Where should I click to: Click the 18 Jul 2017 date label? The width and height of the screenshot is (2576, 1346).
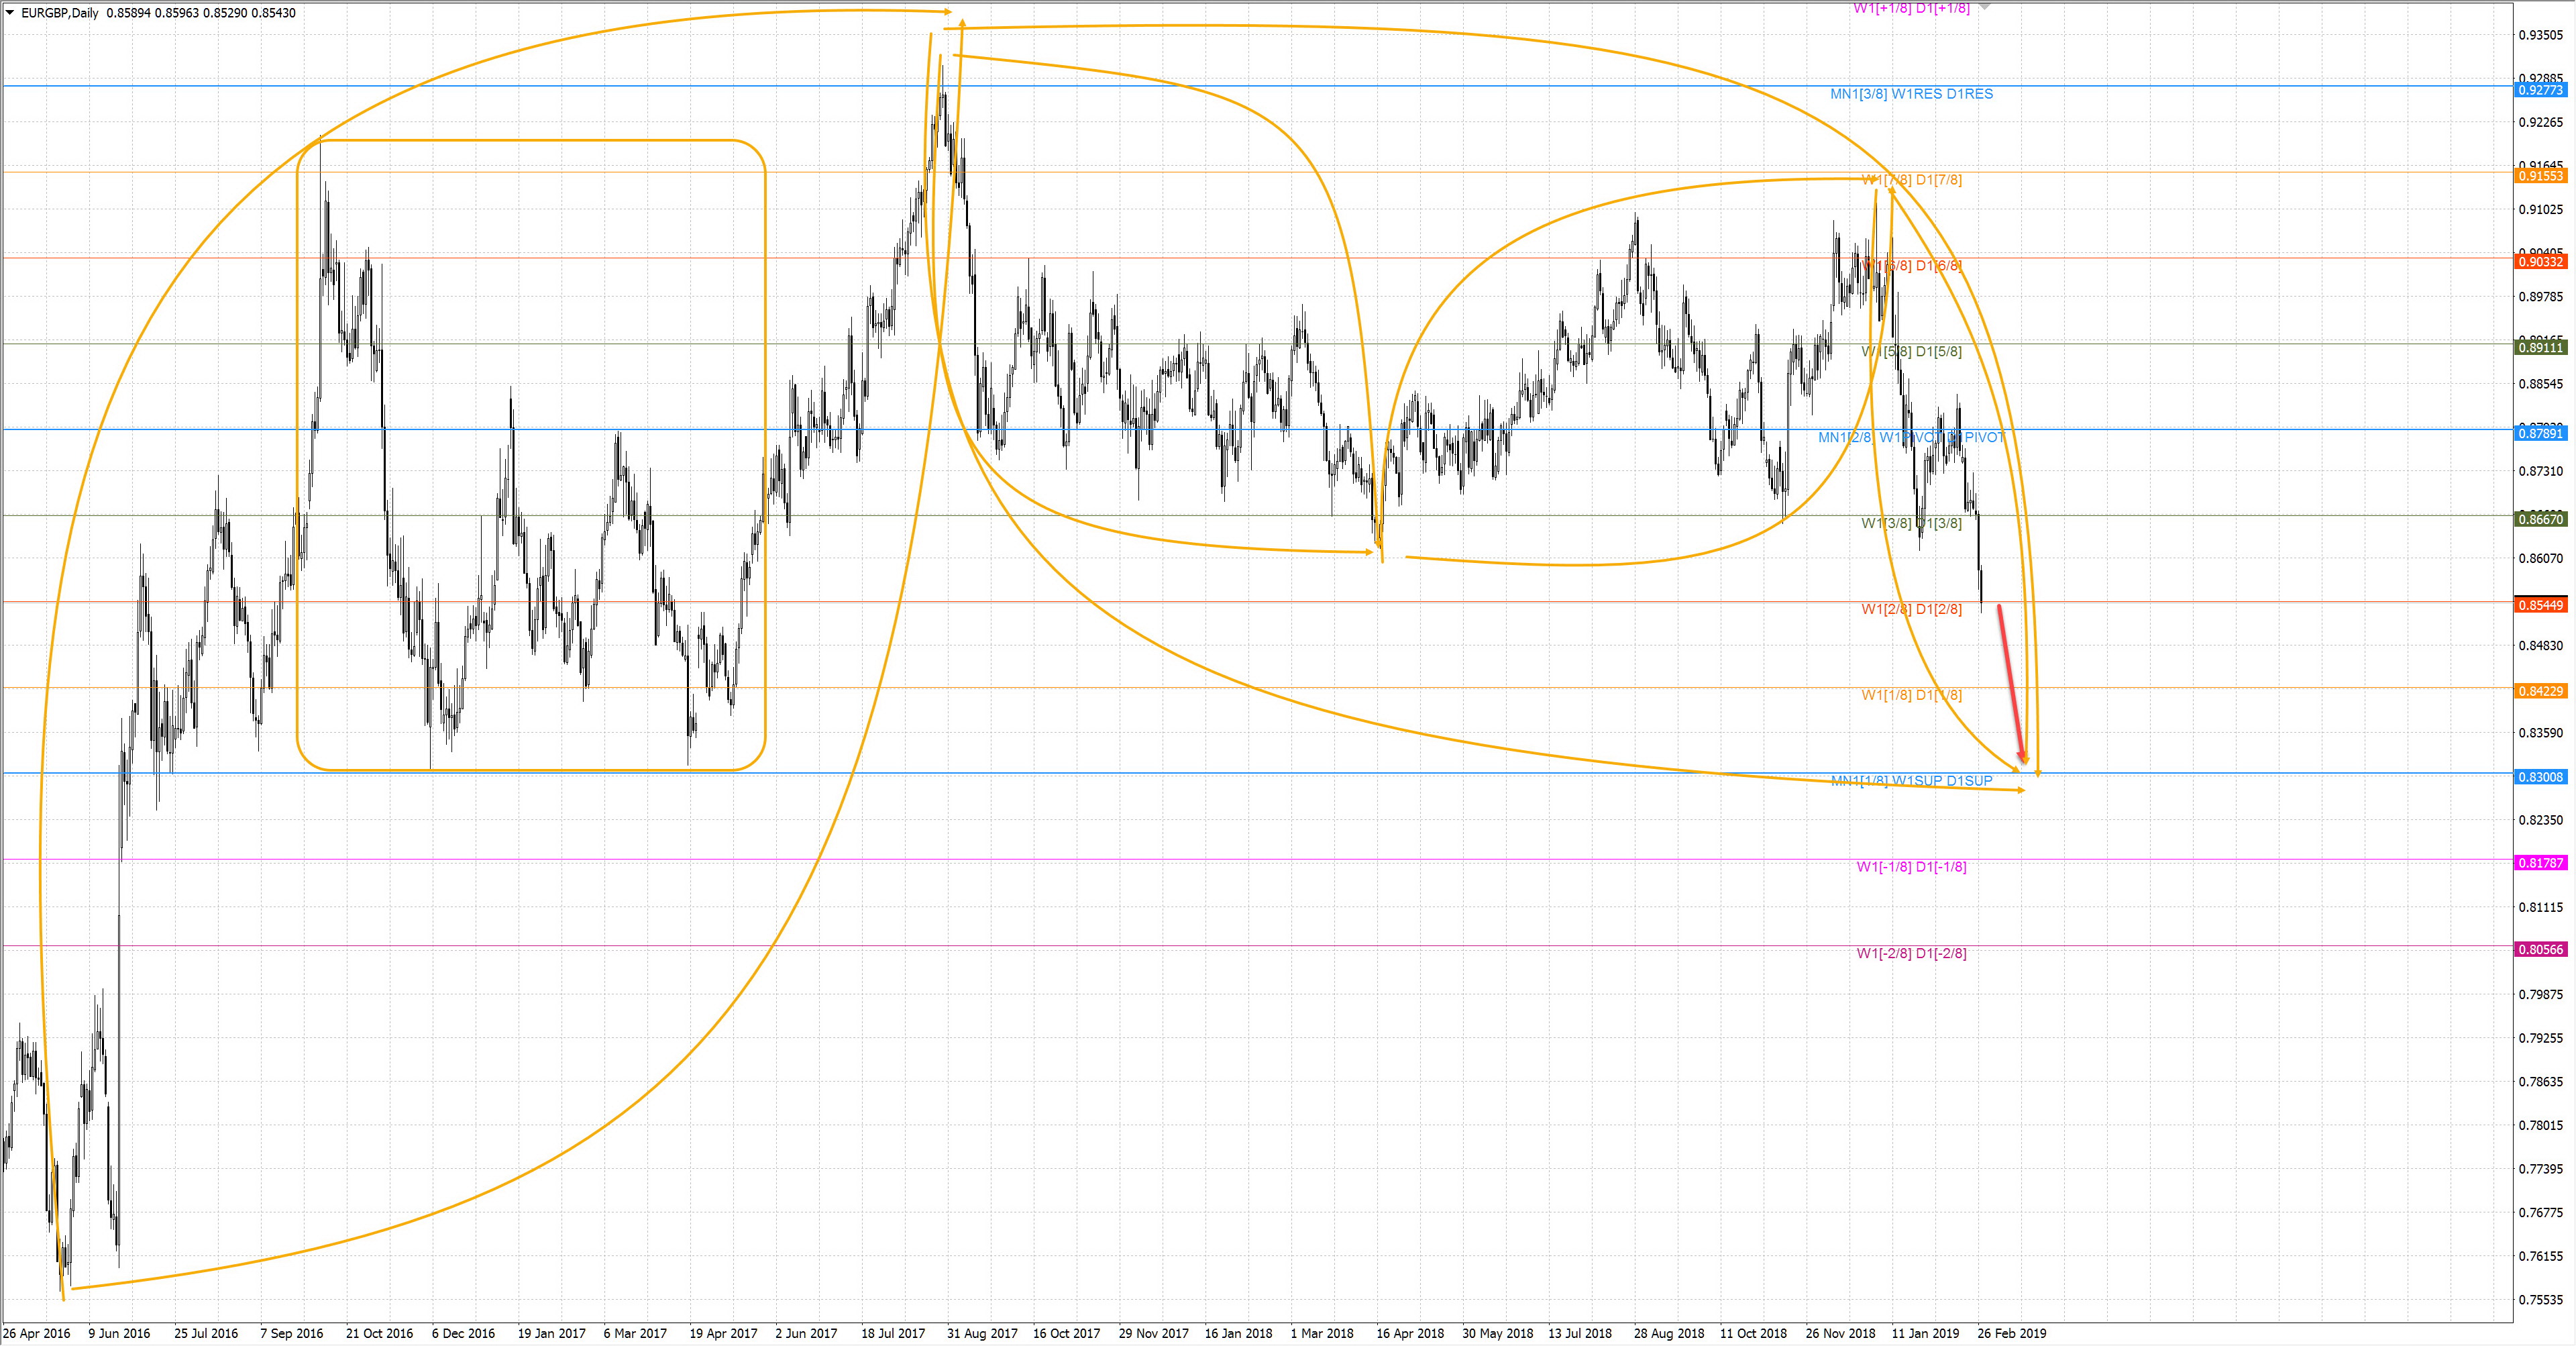pyautogui.click(x=892, y=1333)
